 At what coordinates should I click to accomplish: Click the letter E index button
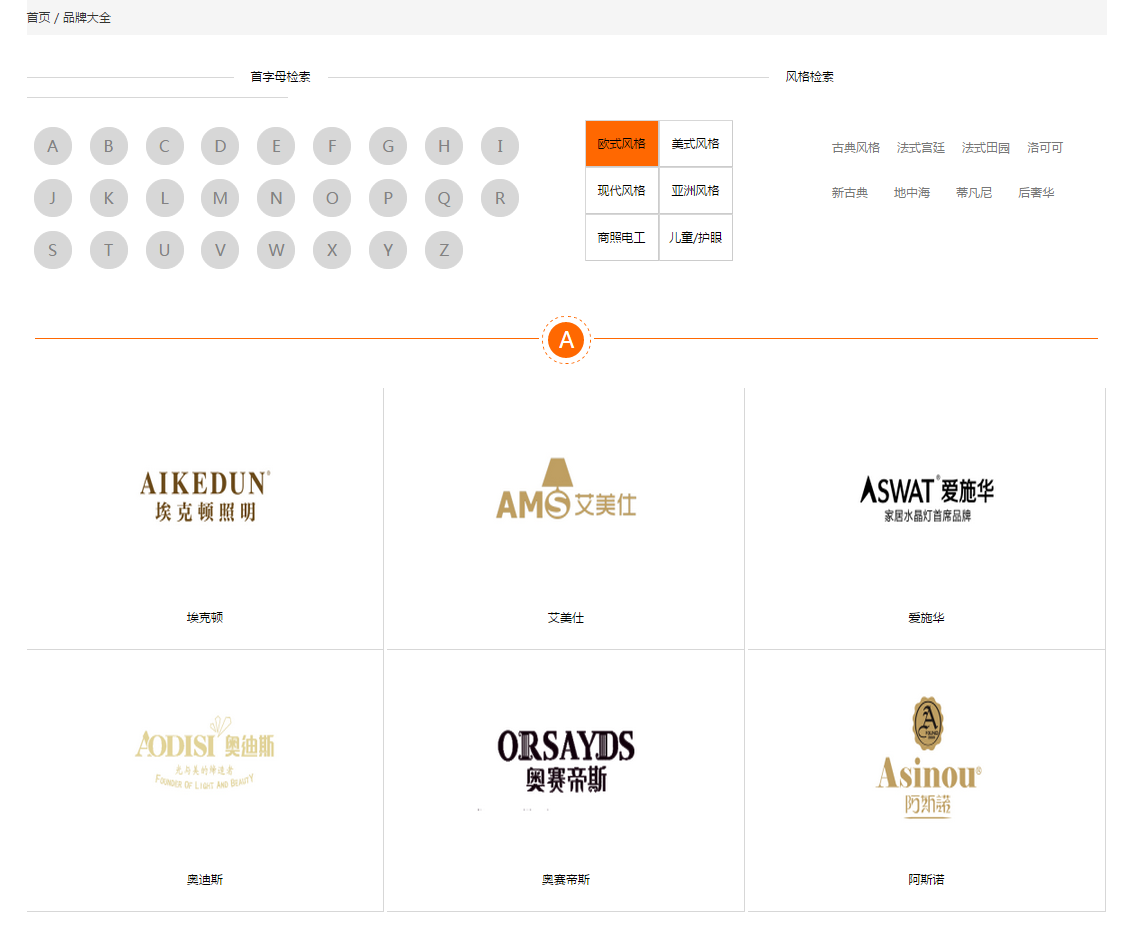(276, 146)
